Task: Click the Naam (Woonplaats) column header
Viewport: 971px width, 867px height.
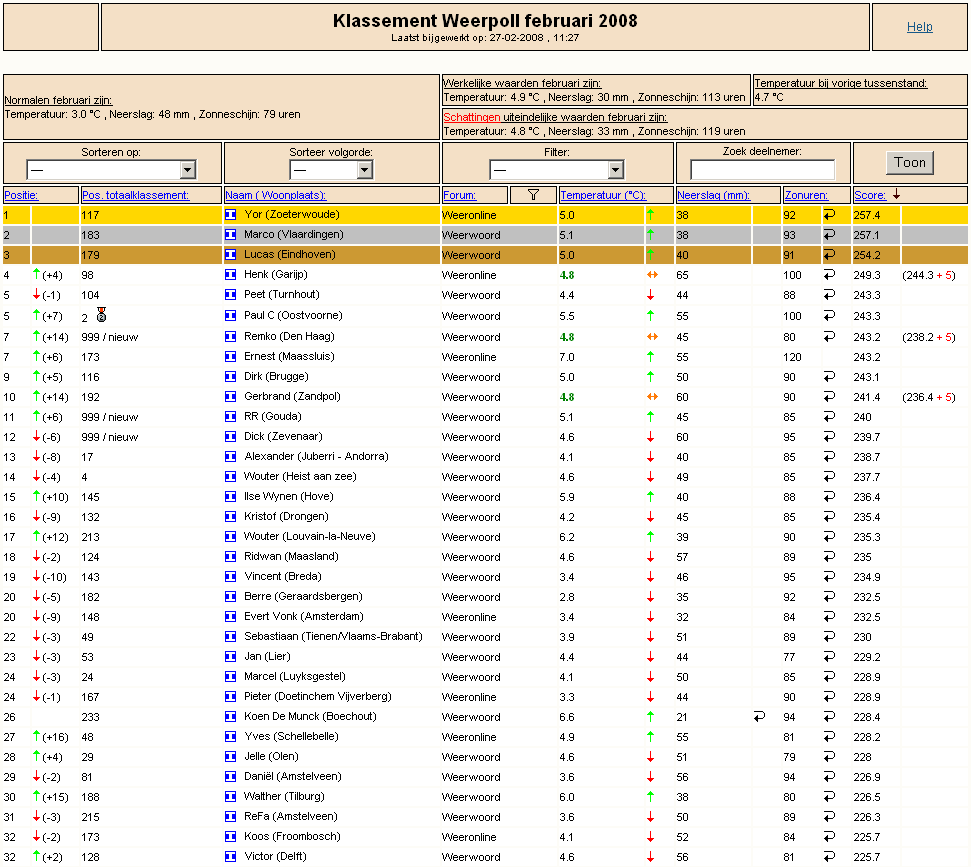Action: (276, 195)
